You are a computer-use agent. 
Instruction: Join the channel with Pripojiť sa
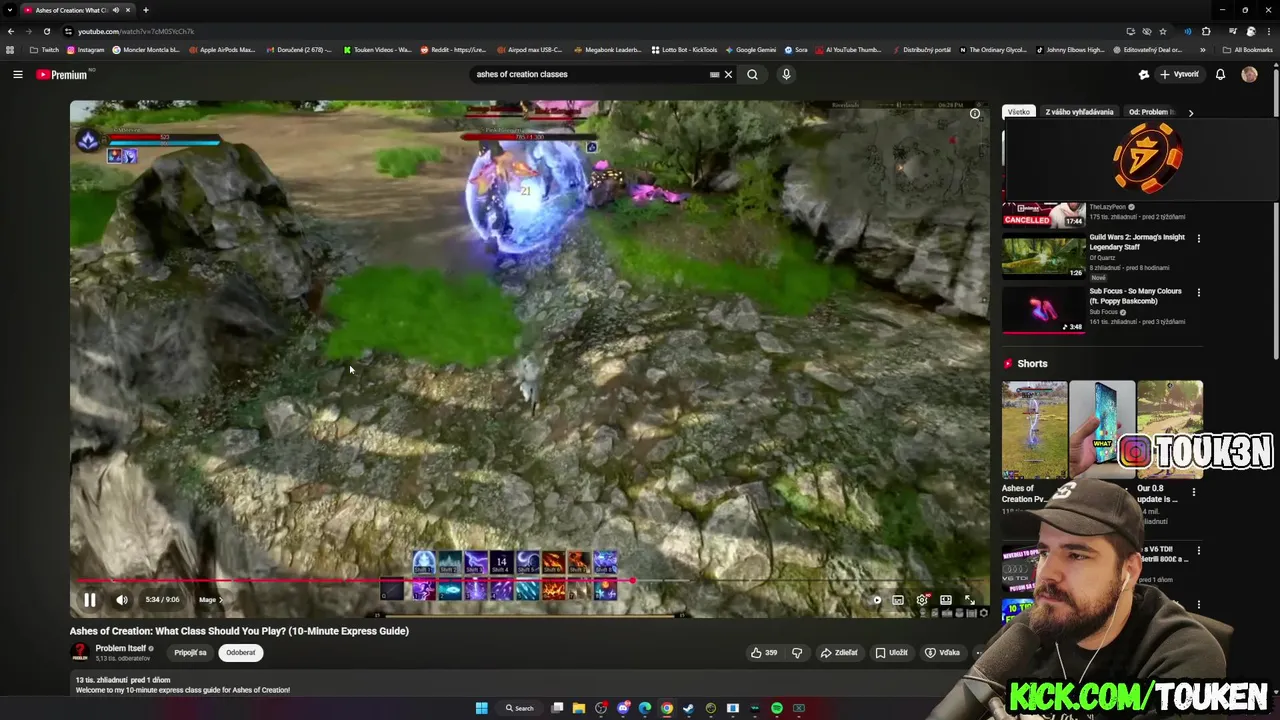[x=190, y=653]
